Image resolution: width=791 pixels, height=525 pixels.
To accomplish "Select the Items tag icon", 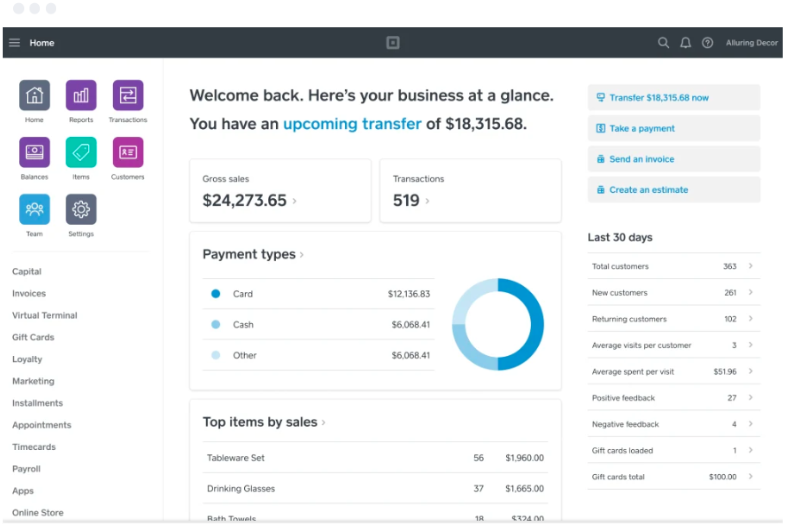I will [81, 153].
